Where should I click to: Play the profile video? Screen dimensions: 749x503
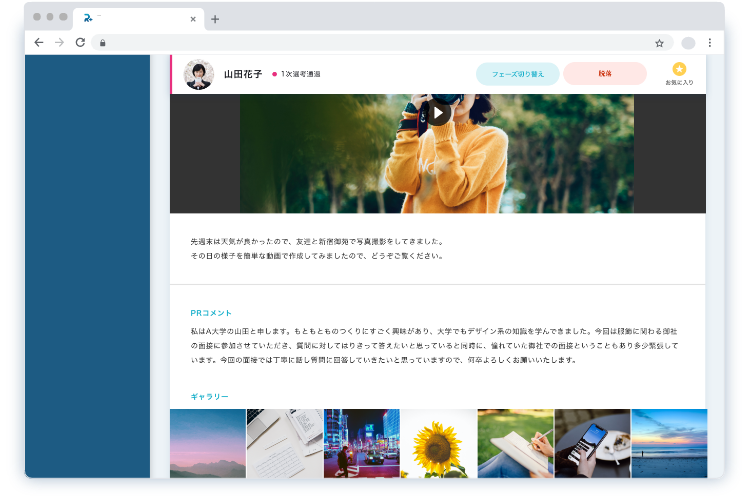point(437,113)
